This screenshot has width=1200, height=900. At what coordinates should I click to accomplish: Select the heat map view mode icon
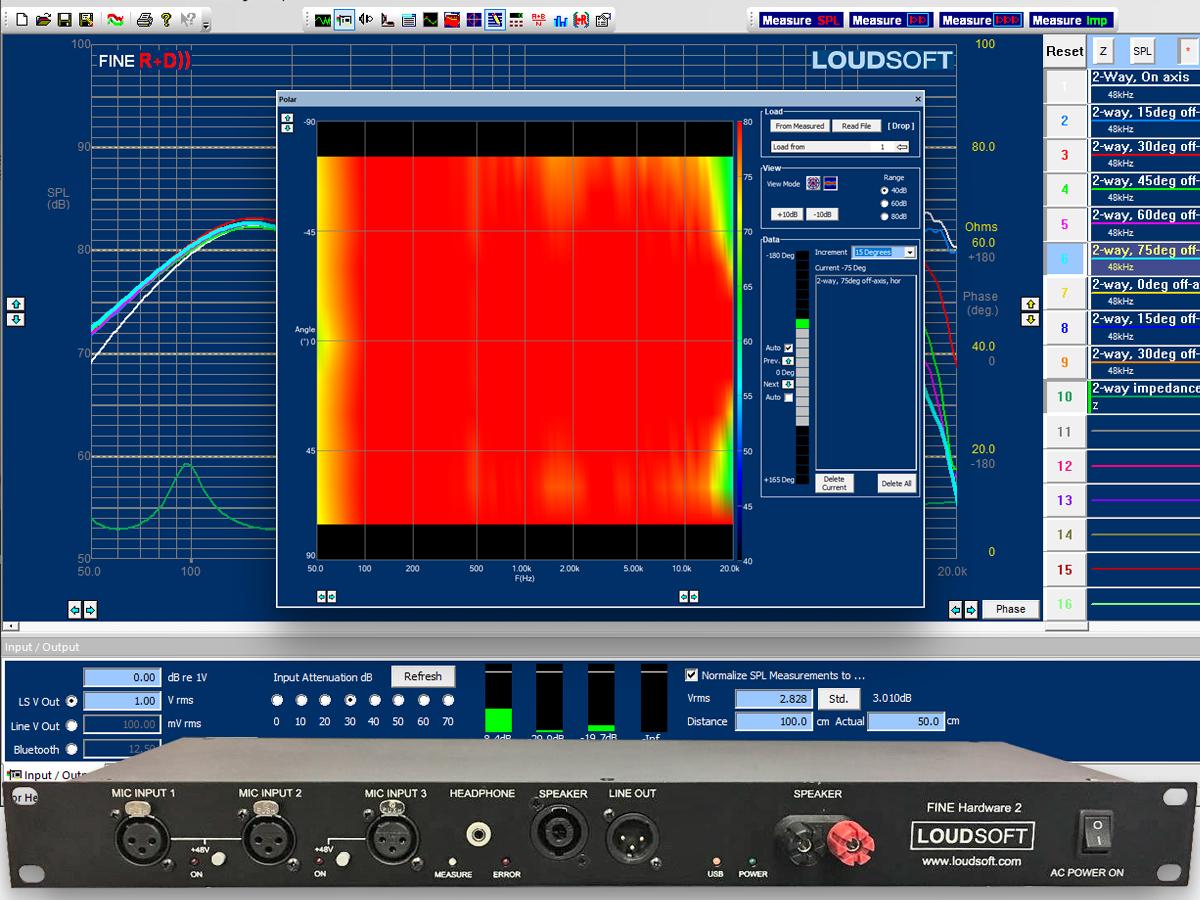tap(829, 183)
